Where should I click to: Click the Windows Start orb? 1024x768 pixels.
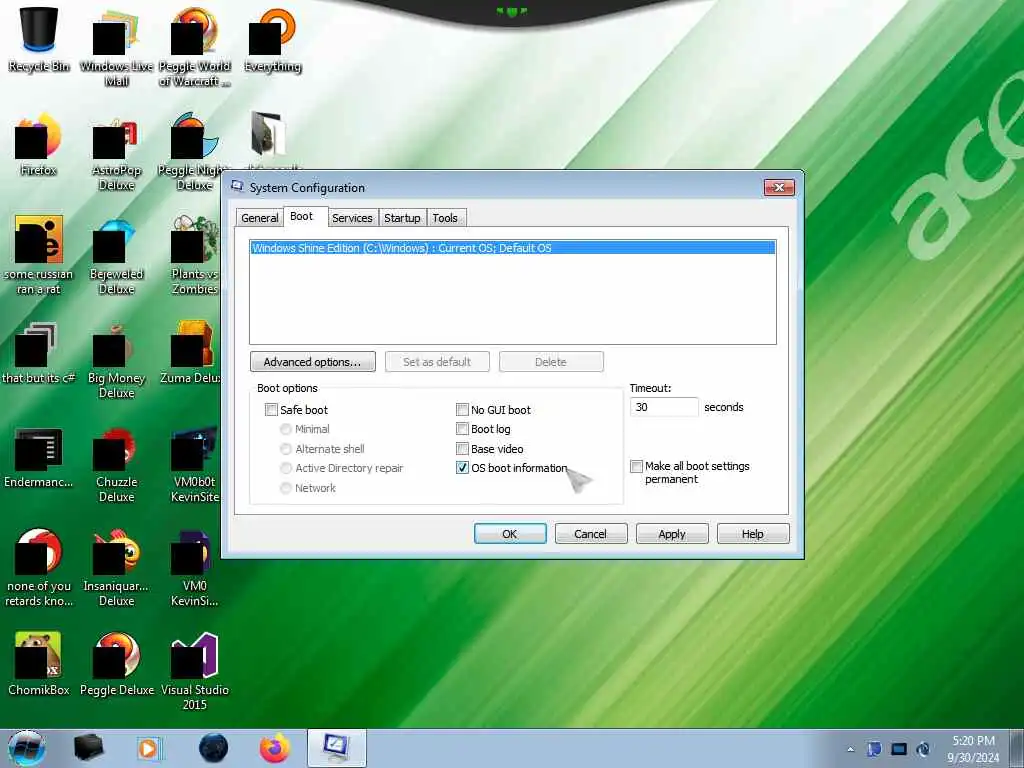pyautogui.click(x=27, y=748)
